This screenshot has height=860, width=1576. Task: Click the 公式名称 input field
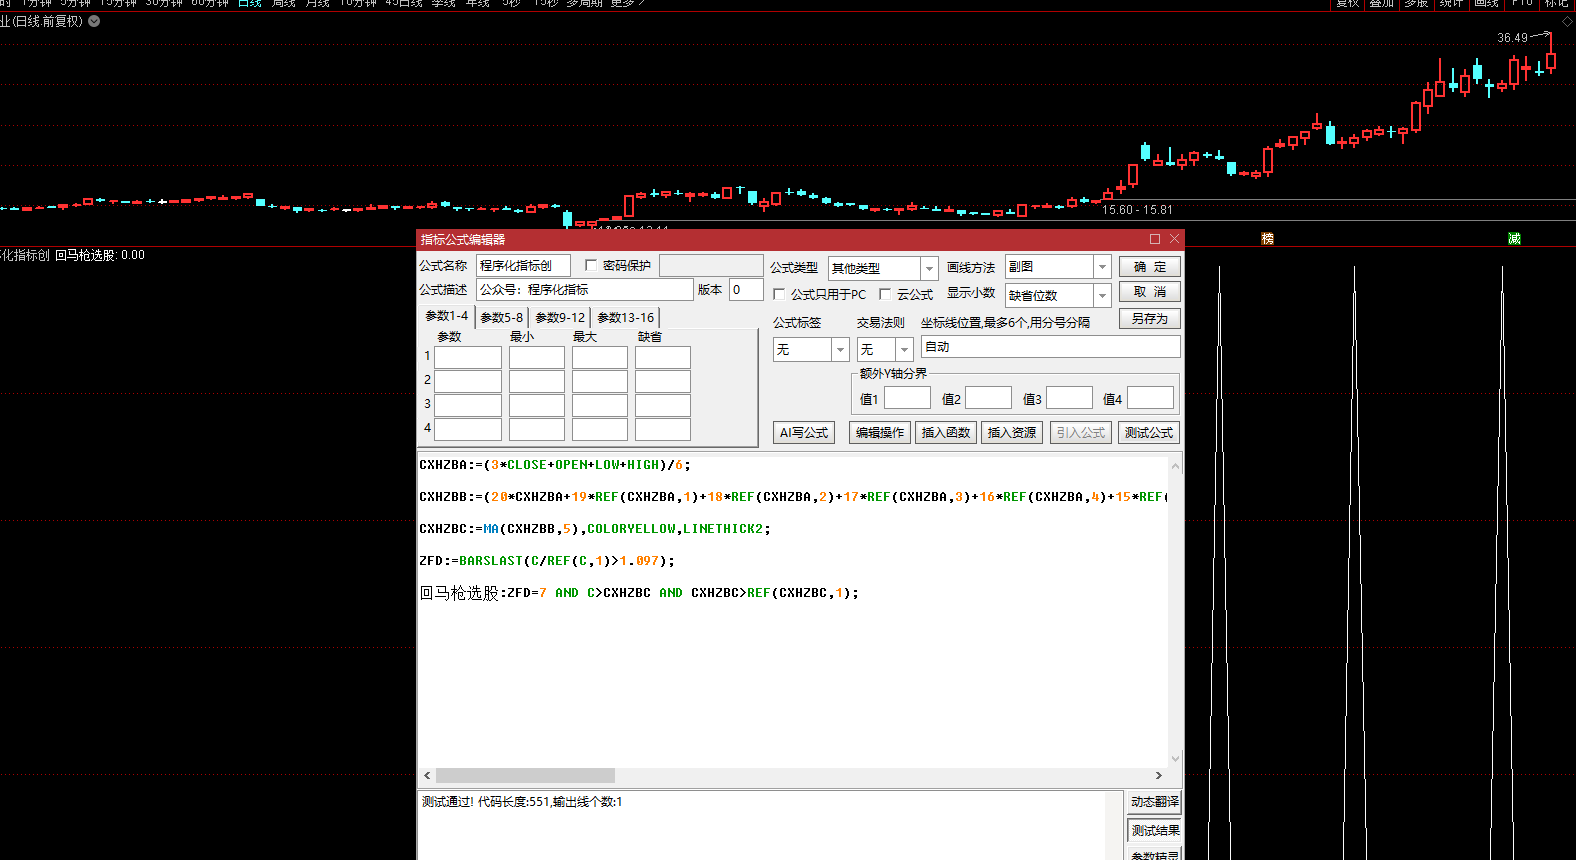[523, 266]
